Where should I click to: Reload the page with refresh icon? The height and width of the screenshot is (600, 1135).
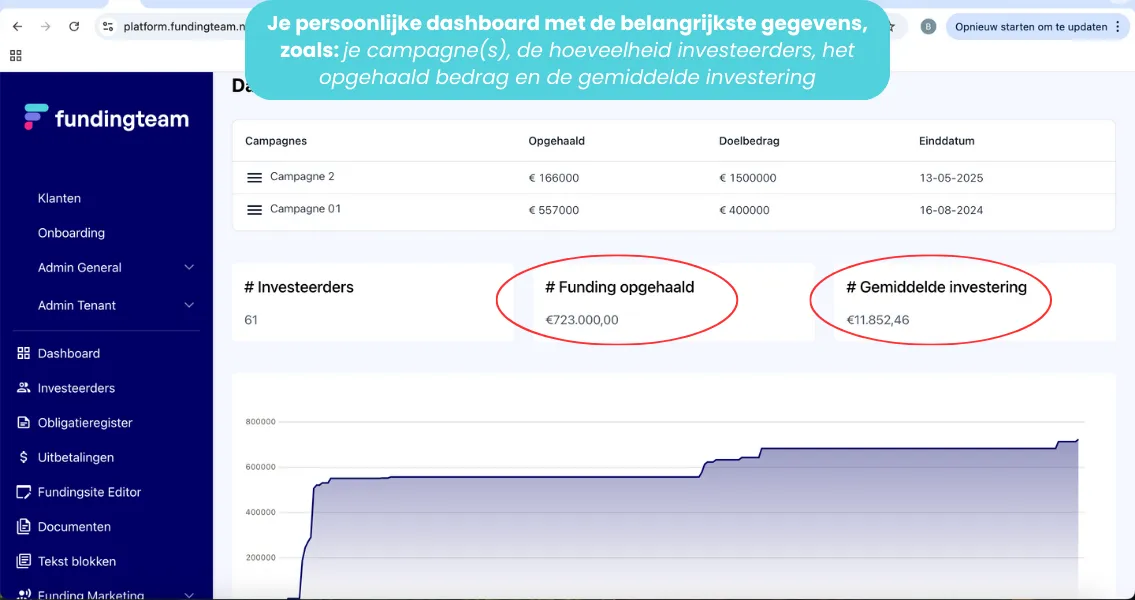[x=74, y=27]
